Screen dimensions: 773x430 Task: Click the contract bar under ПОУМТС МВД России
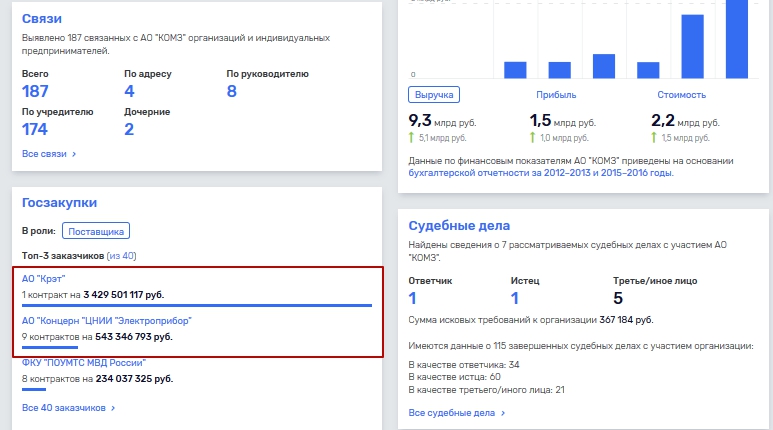pos(34,390)
